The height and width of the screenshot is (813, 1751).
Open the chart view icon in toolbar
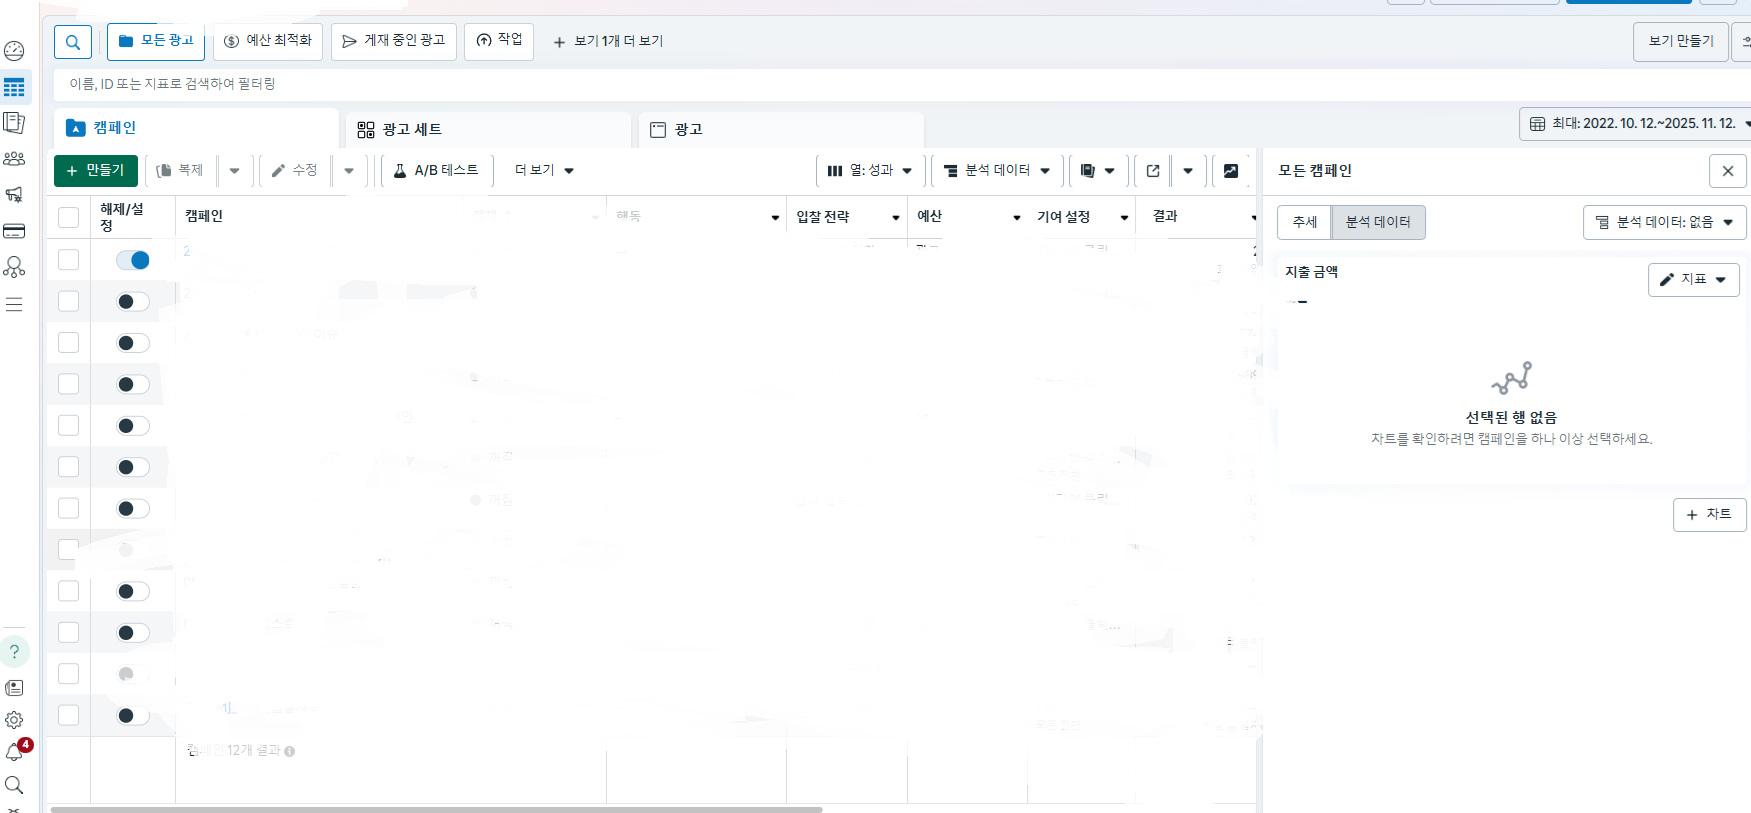(x=1231, y=171)
